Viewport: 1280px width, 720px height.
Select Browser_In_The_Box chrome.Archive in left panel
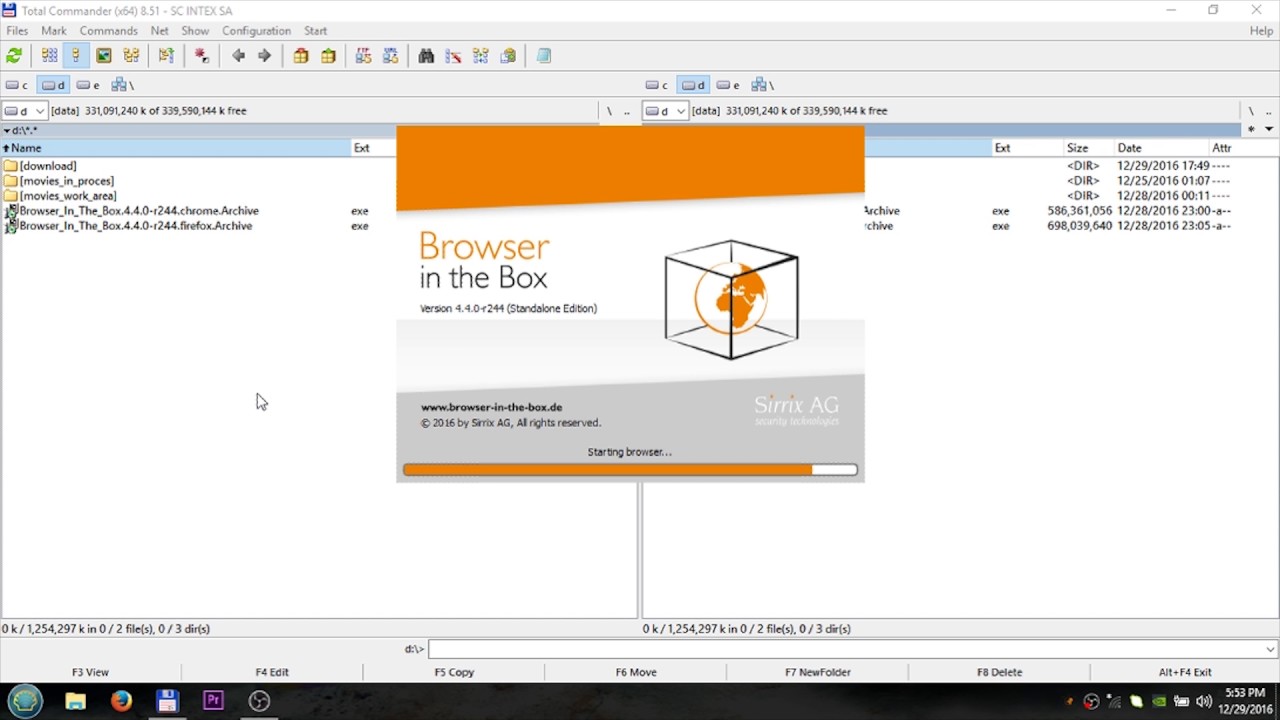(139, 211)
